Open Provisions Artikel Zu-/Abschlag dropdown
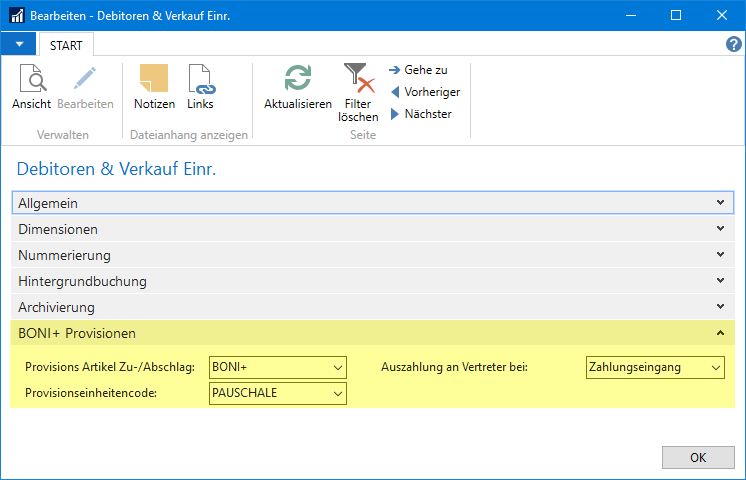Viewport: 746px width, 480px height. 337,367
